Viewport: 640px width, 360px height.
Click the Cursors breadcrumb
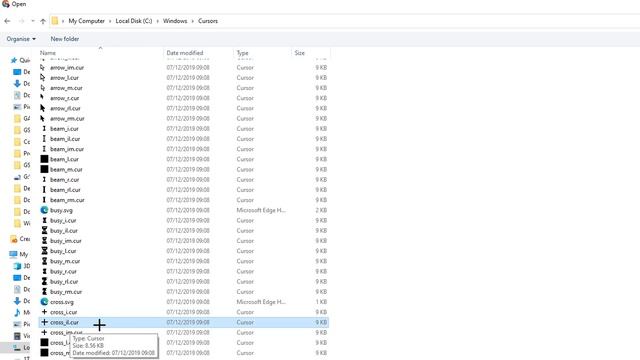(208, 21)
